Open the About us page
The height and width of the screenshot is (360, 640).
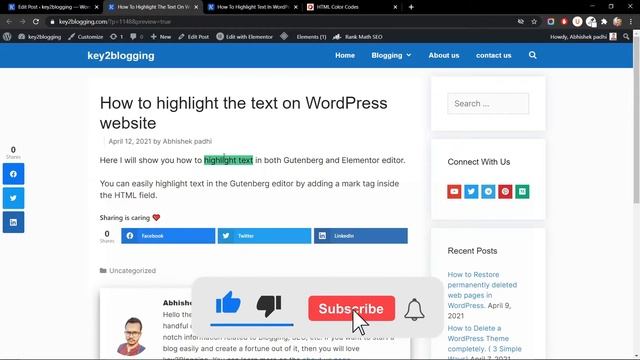(444, 55)
